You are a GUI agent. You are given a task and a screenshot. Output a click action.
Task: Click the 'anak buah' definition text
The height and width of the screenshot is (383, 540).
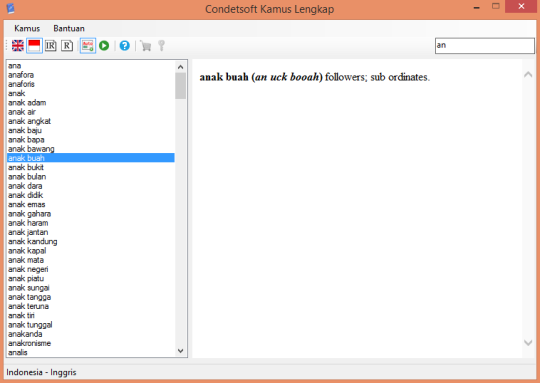point(315,77)
